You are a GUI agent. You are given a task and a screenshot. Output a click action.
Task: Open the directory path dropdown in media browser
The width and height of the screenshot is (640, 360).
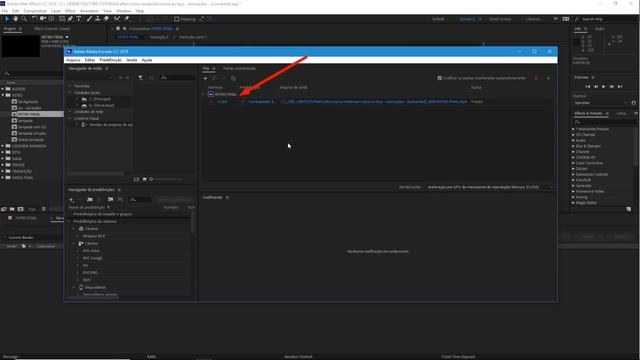(x=111, y=78)
